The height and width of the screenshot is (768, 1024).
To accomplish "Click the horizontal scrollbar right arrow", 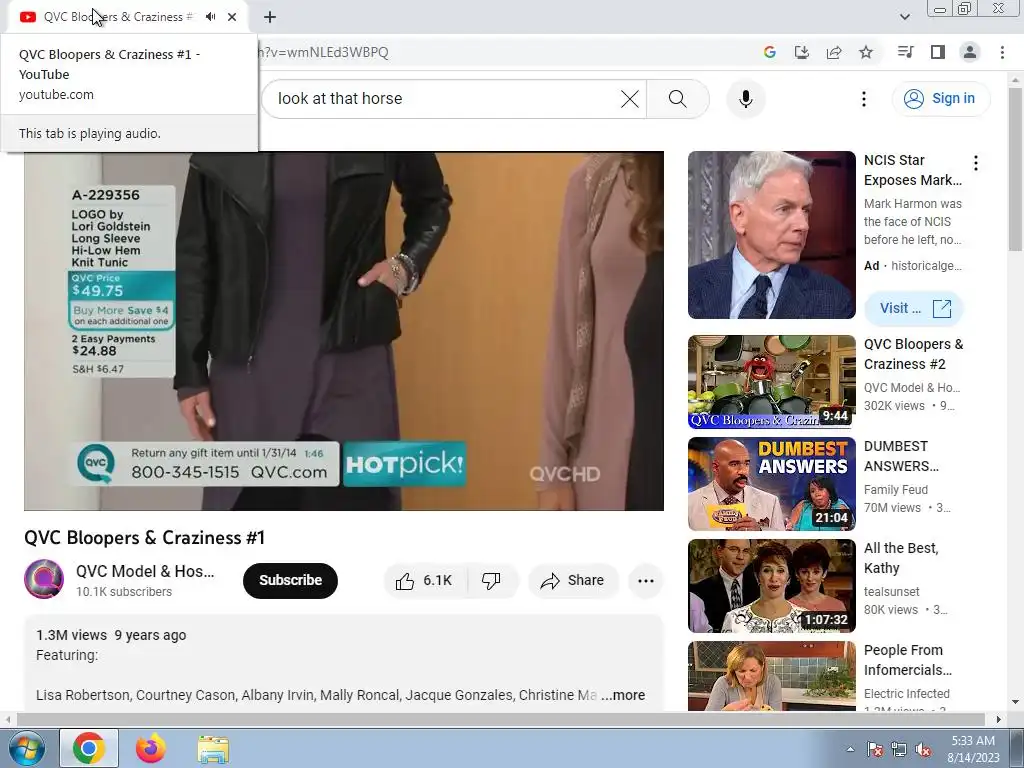I will point(998,720).
